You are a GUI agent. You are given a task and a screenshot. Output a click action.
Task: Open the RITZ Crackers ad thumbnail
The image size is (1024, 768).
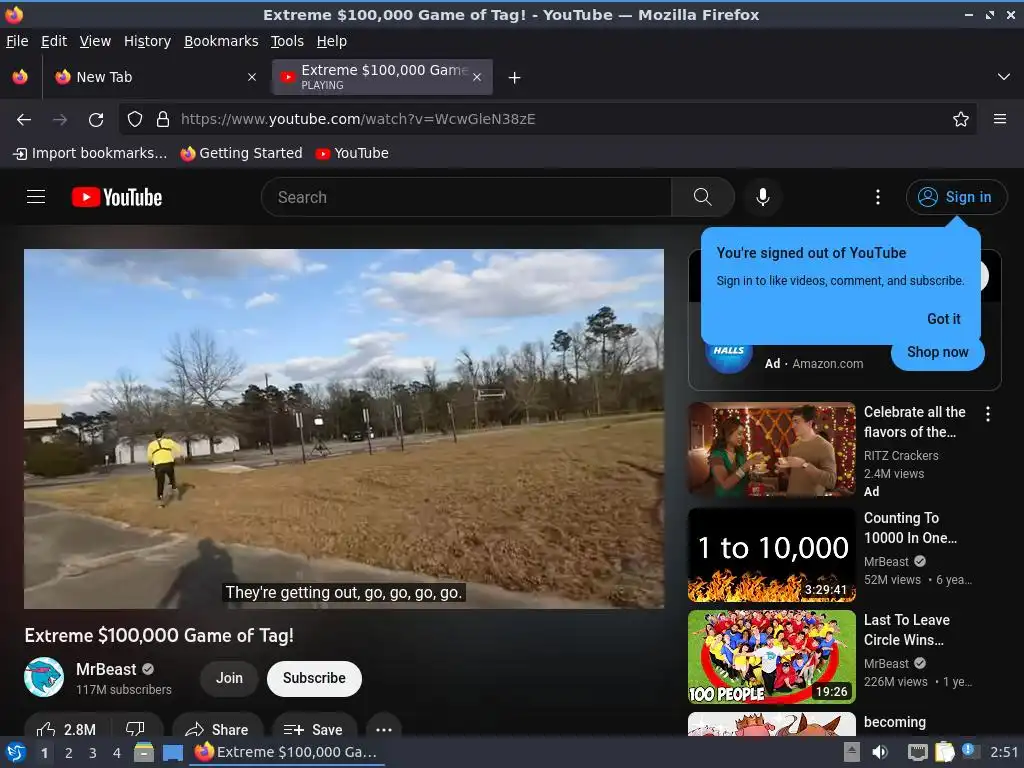[772, 449]
